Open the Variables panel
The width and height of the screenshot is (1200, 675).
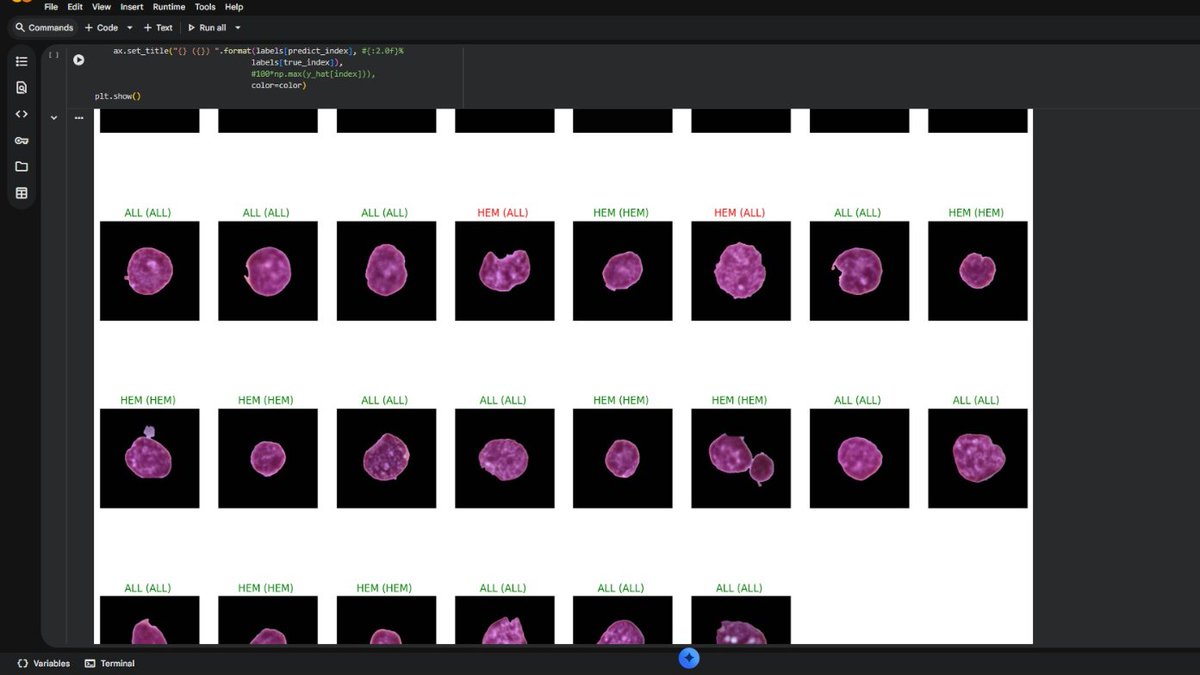[x=44, y=663]
